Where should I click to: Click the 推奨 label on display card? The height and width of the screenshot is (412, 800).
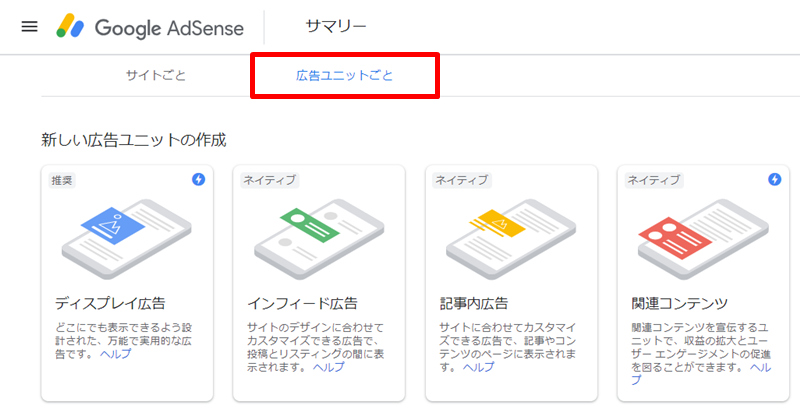click(62, 181)
